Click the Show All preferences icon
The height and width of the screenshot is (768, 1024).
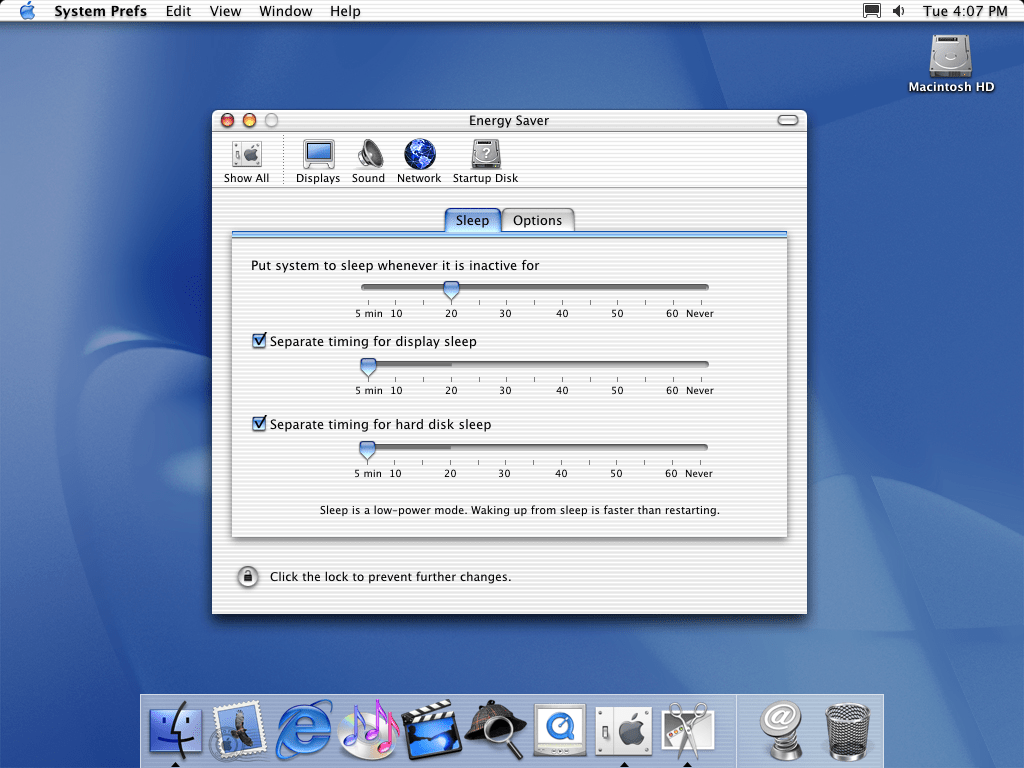[246, 160]
